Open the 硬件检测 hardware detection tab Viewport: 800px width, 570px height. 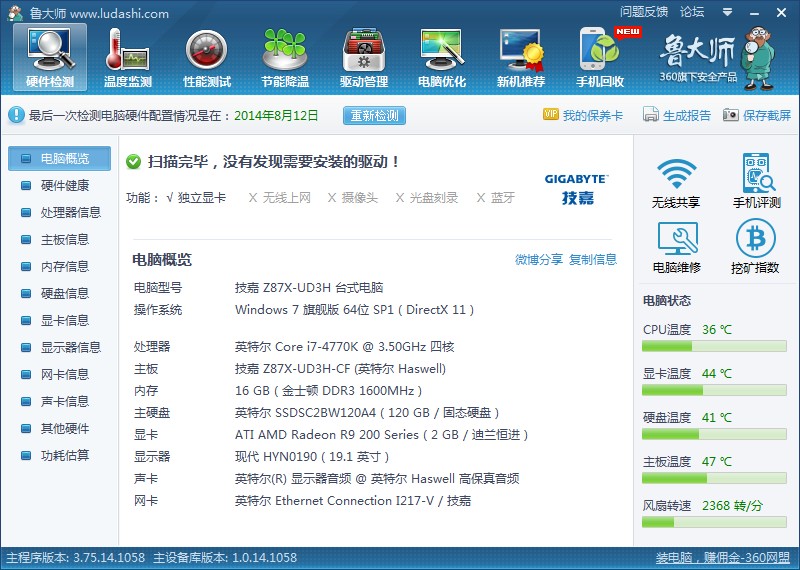tap(50, 58)
